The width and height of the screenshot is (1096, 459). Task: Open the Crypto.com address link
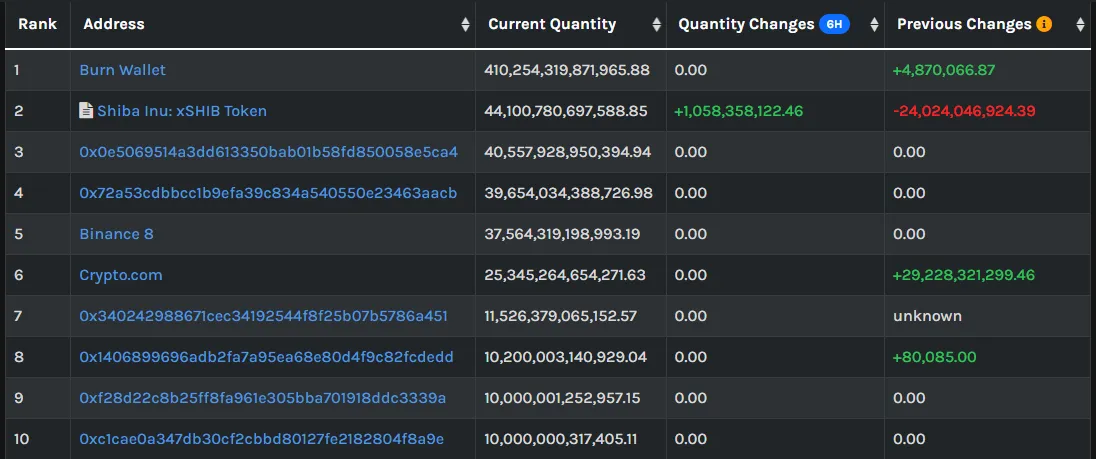tap(121, 275)
